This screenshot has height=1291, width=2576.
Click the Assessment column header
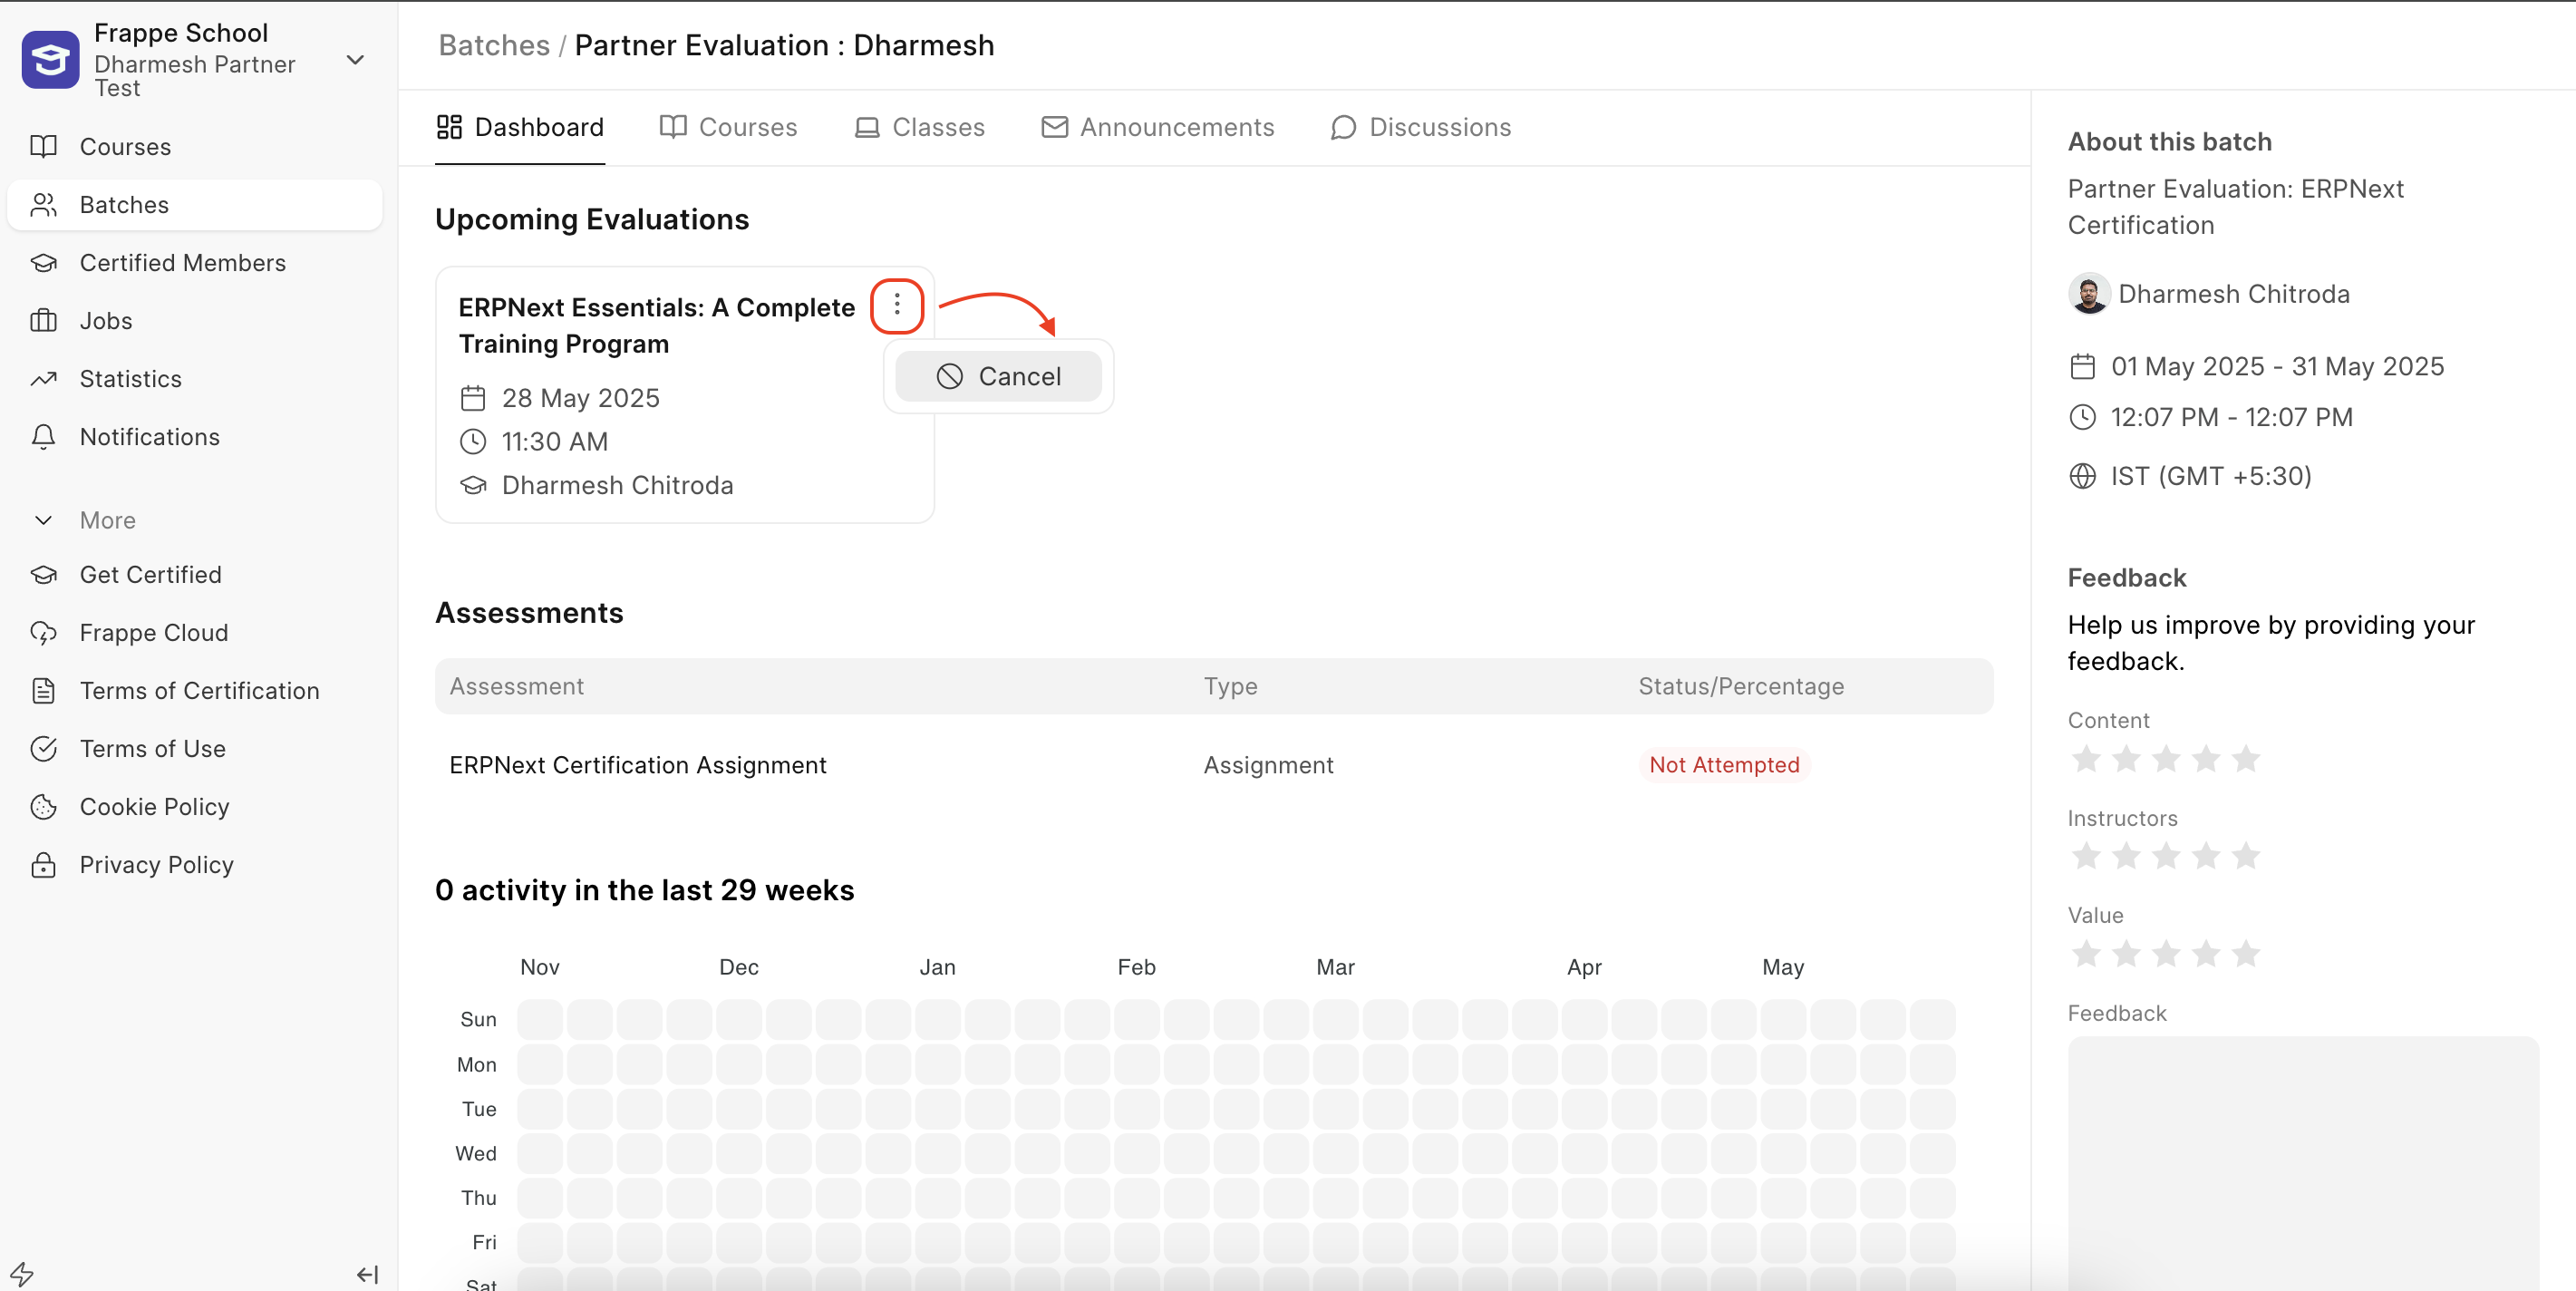coord(516,686)
